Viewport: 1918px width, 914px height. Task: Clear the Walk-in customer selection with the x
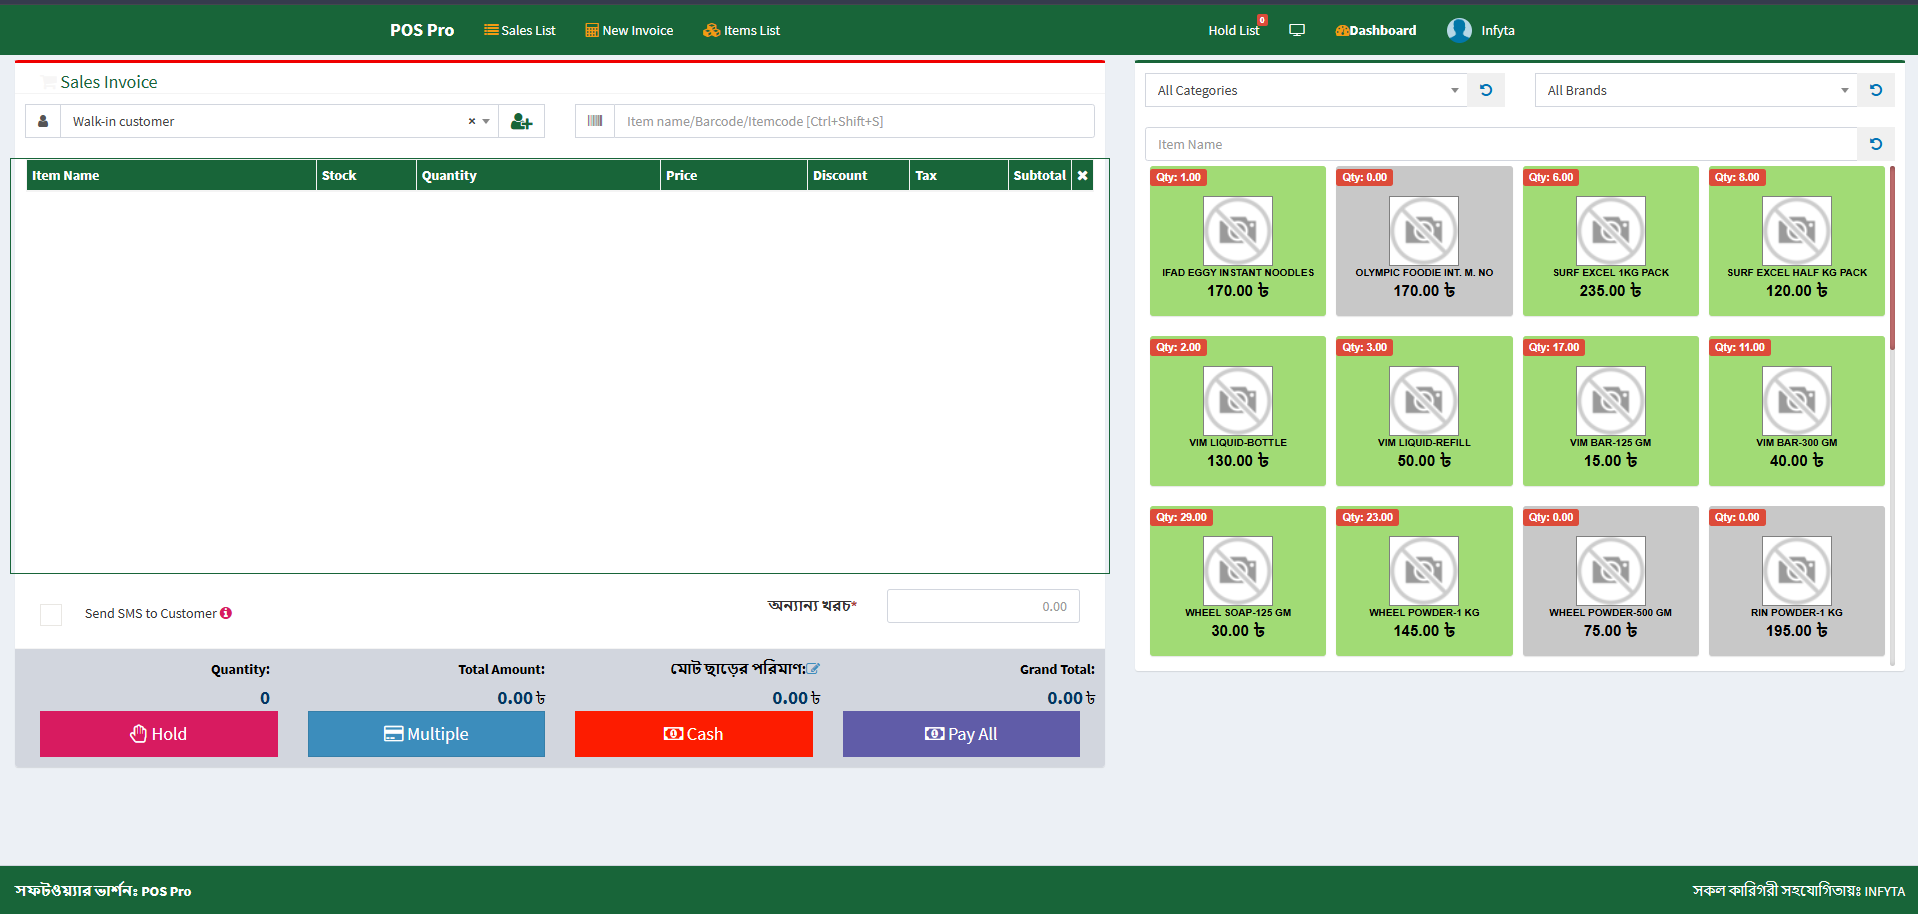(471, 120)
